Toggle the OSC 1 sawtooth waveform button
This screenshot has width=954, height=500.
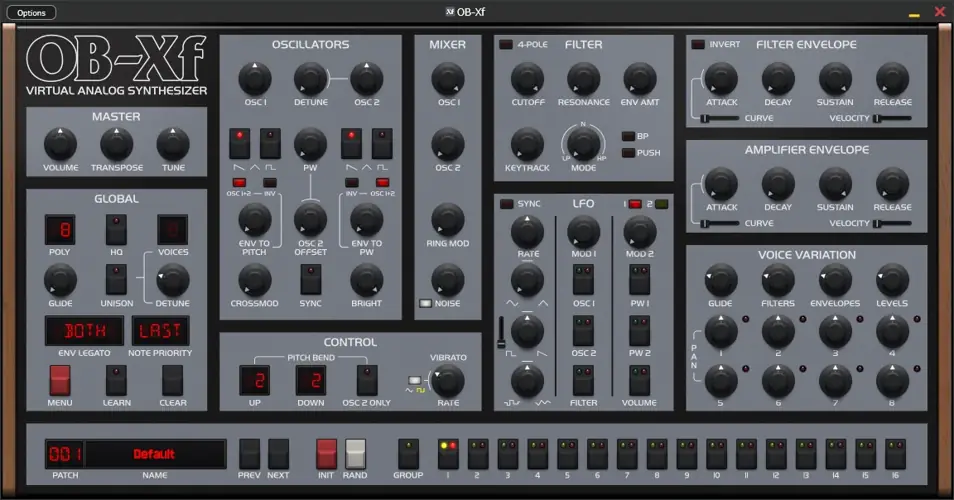[240, 144]
